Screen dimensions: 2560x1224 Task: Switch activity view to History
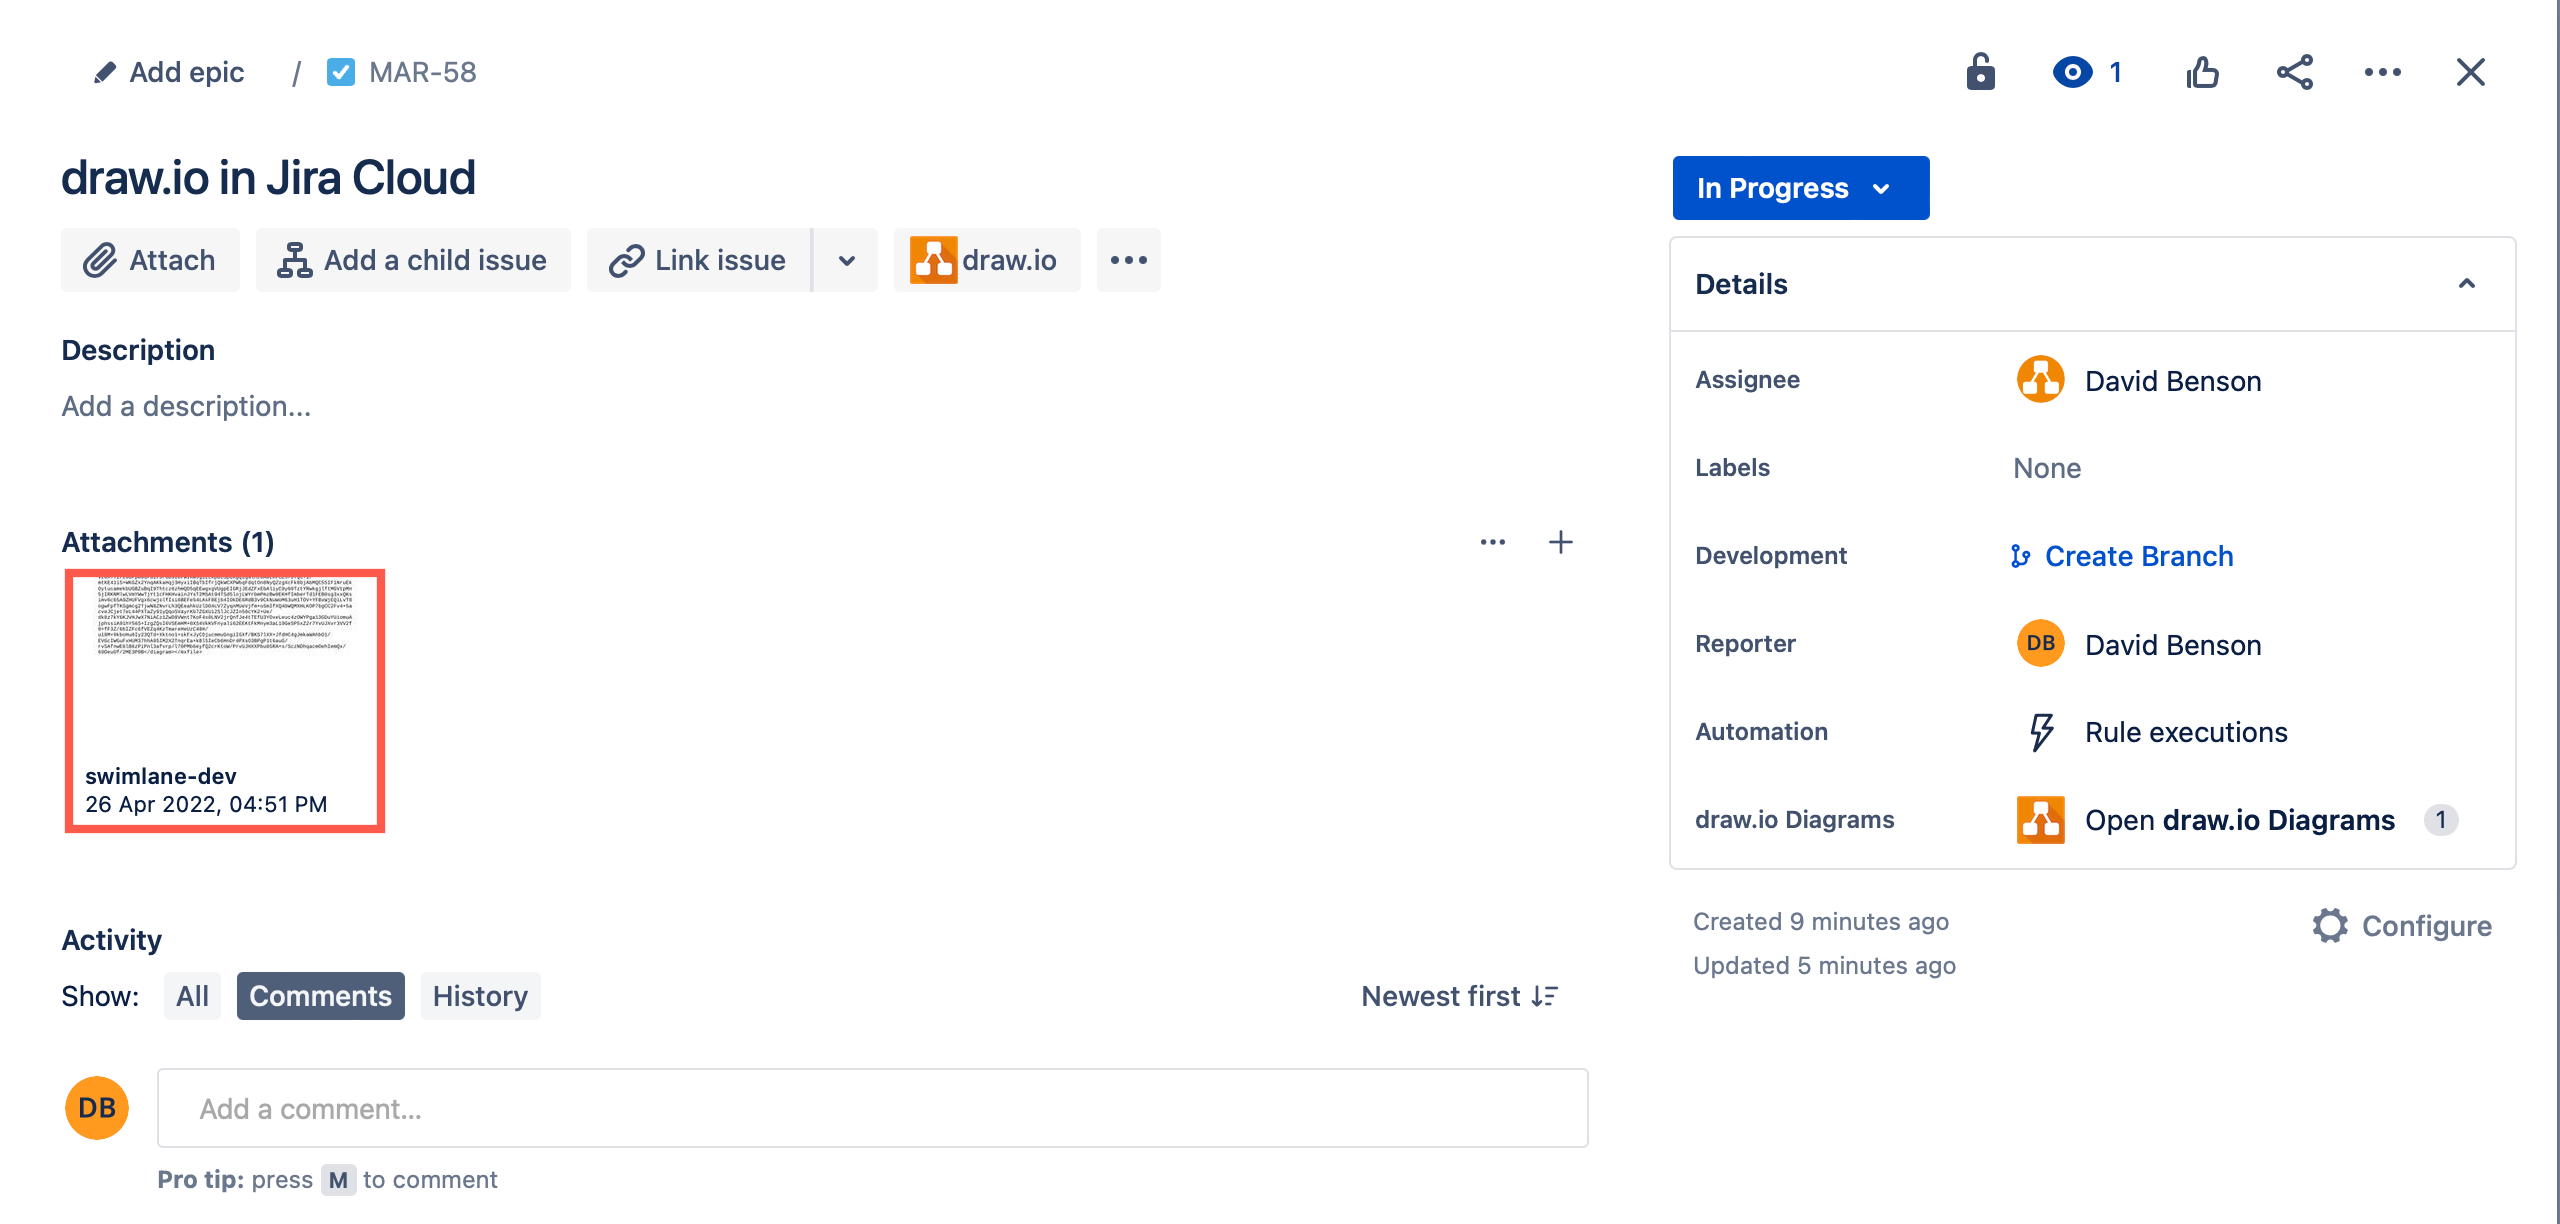480,995
